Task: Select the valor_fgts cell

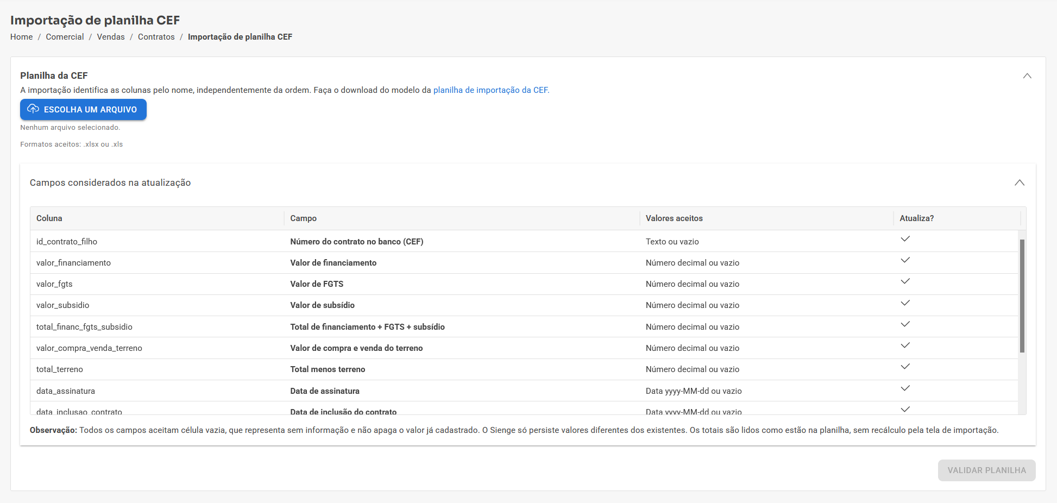Action: pos(157,284)
